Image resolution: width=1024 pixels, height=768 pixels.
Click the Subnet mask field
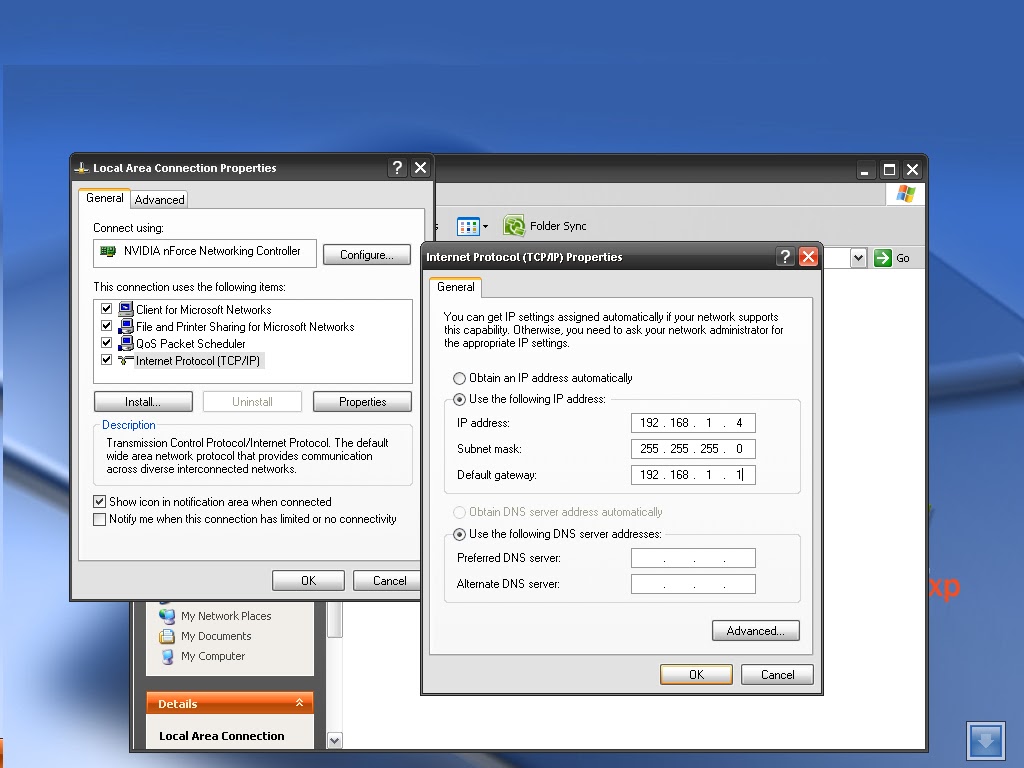693,449
